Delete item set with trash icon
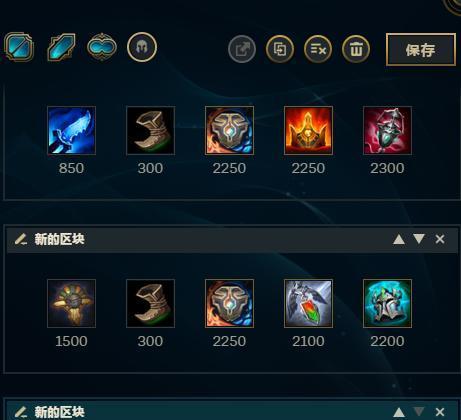Image resolution: width=461 pixels, height=420 pixels. pos(356,49)
